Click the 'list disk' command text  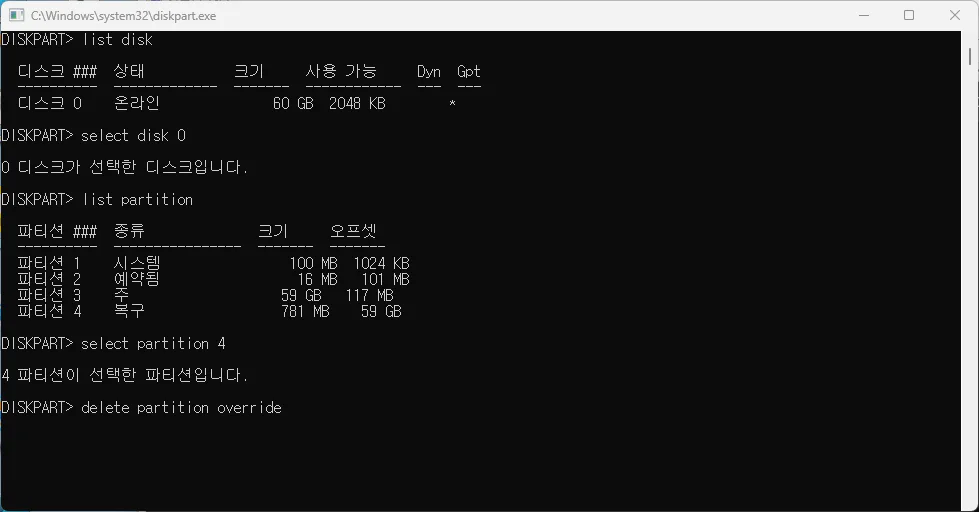[x=118, y=40]
